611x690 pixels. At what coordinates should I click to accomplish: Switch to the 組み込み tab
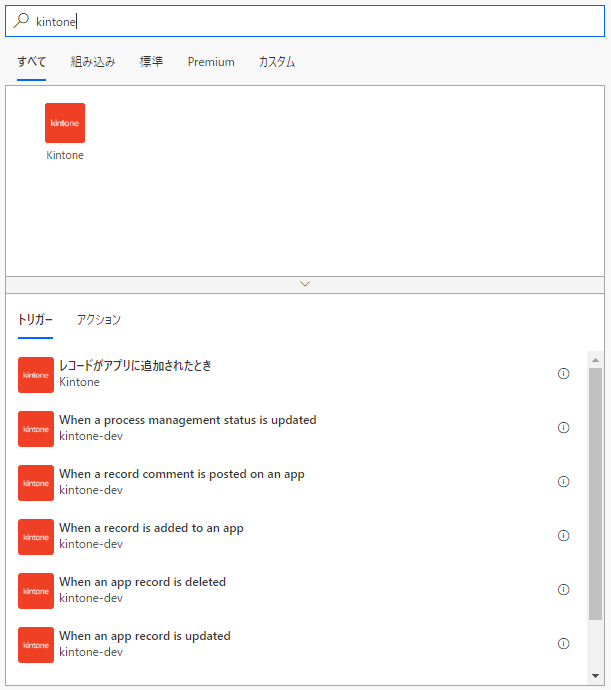(93, 62)
